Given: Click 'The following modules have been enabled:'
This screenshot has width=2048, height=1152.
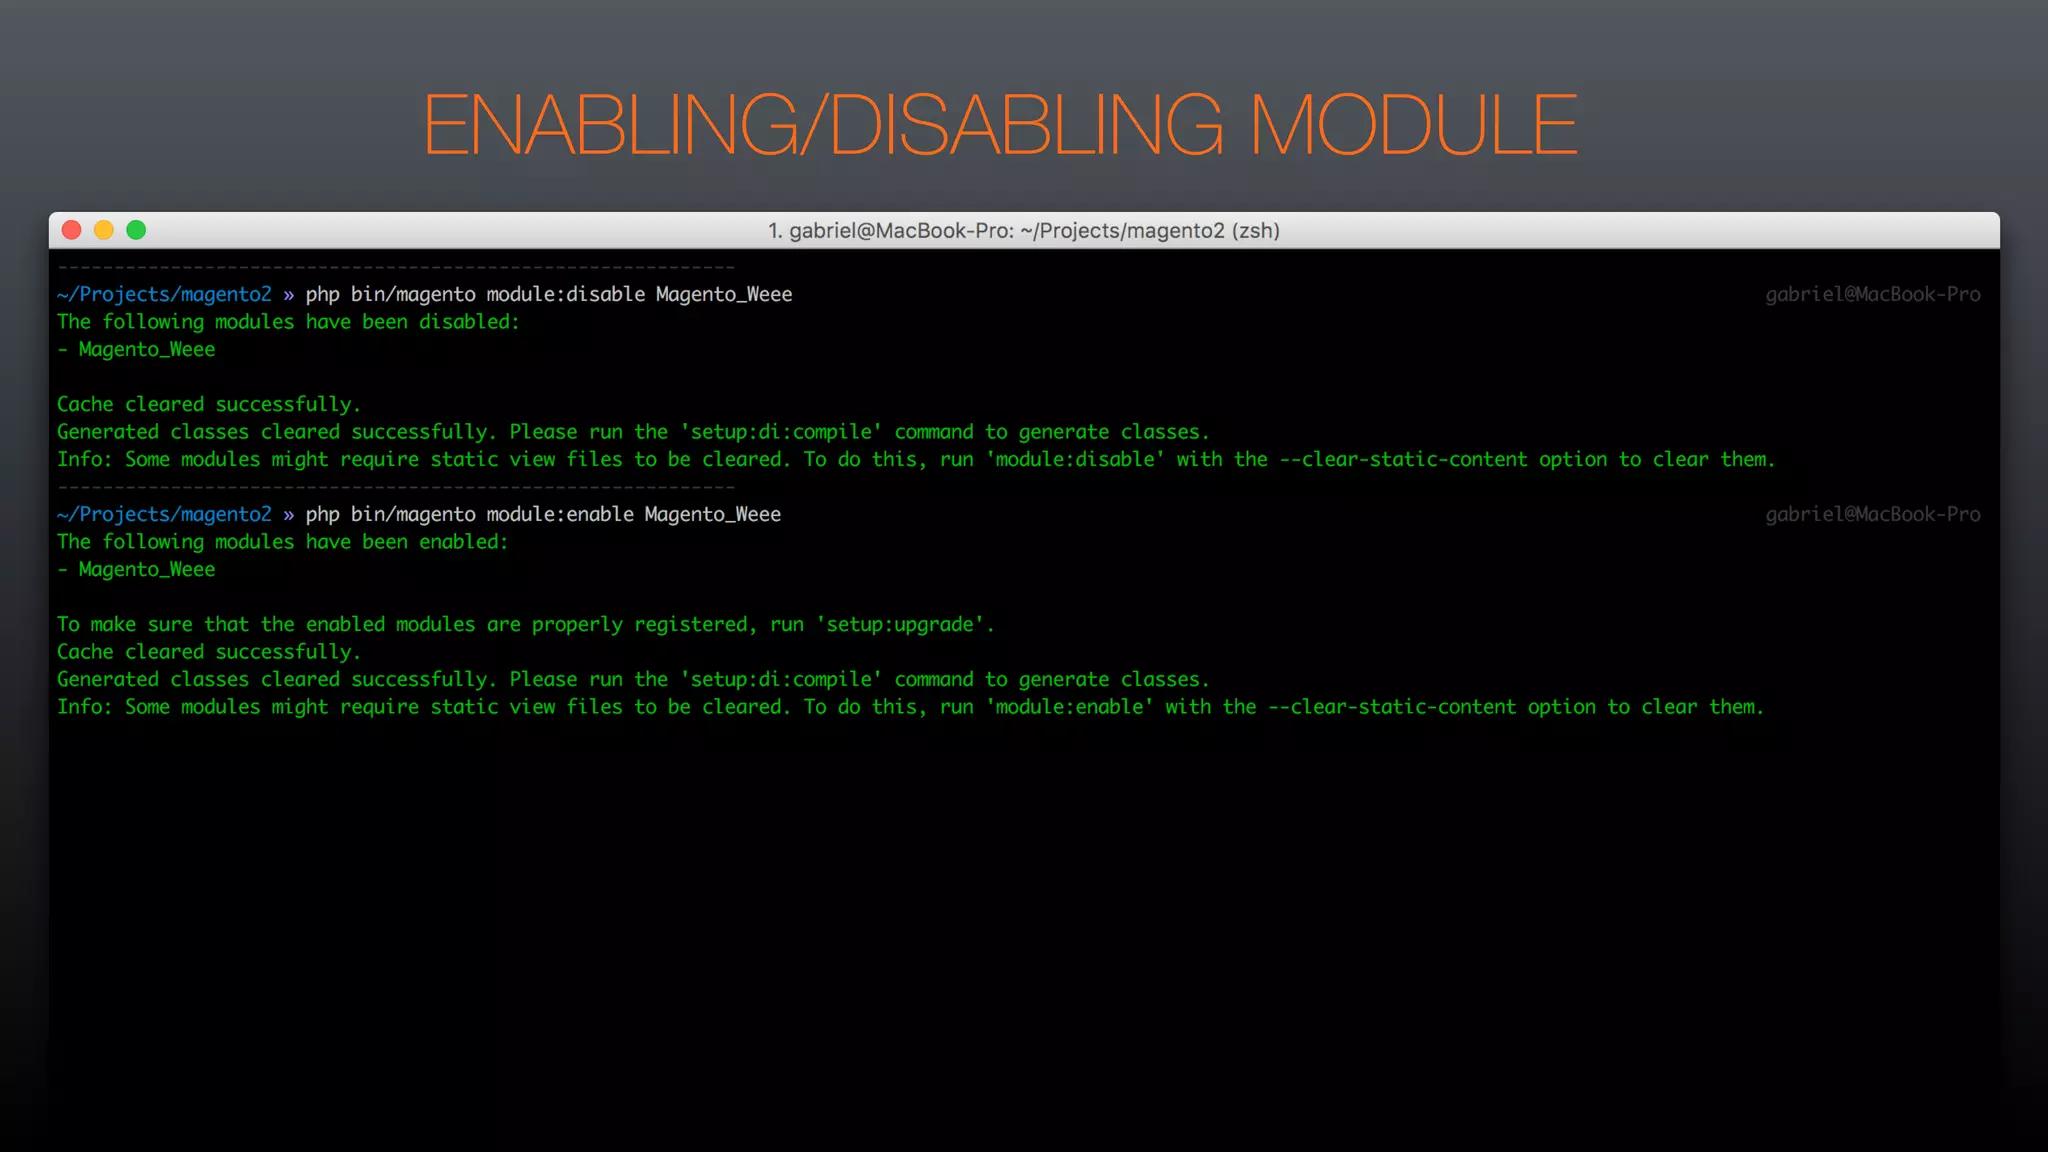Looking at the screenshot, I should click(282, 542).
